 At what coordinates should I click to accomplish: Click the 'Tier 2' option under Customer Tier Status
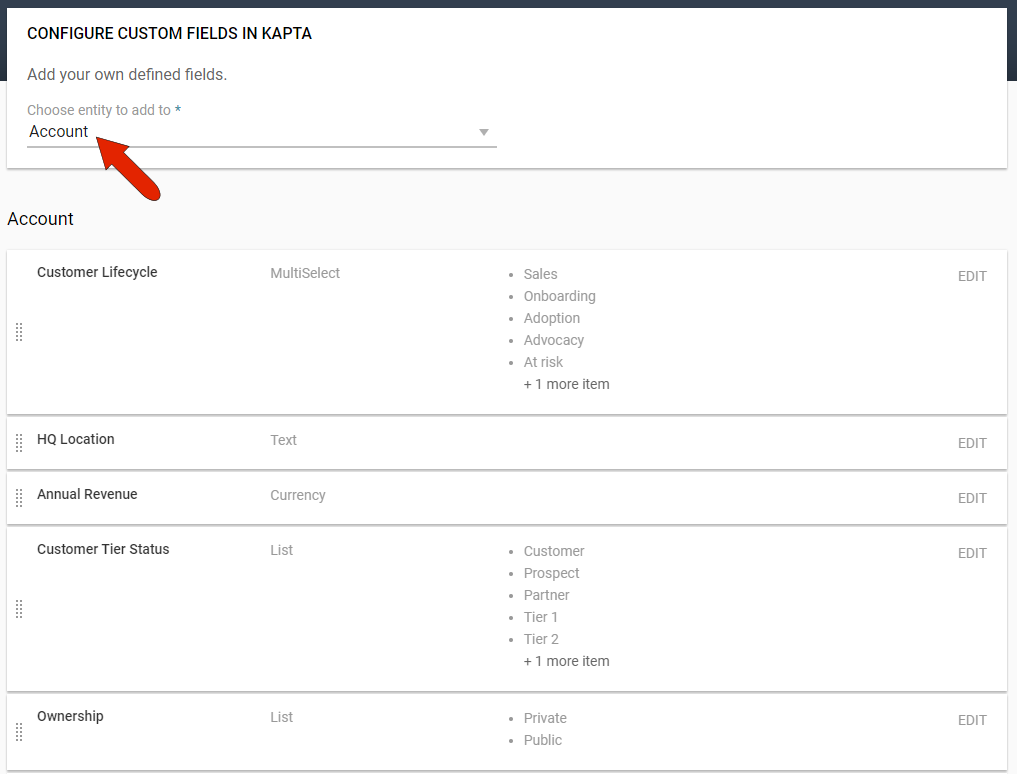pos(540,638)
